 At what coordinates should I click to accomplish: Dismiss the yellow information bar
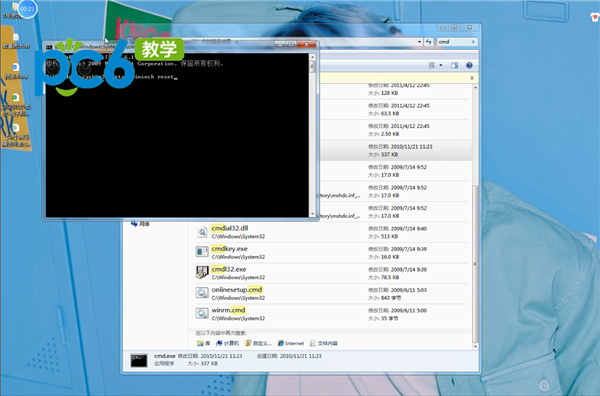[472, 78]
